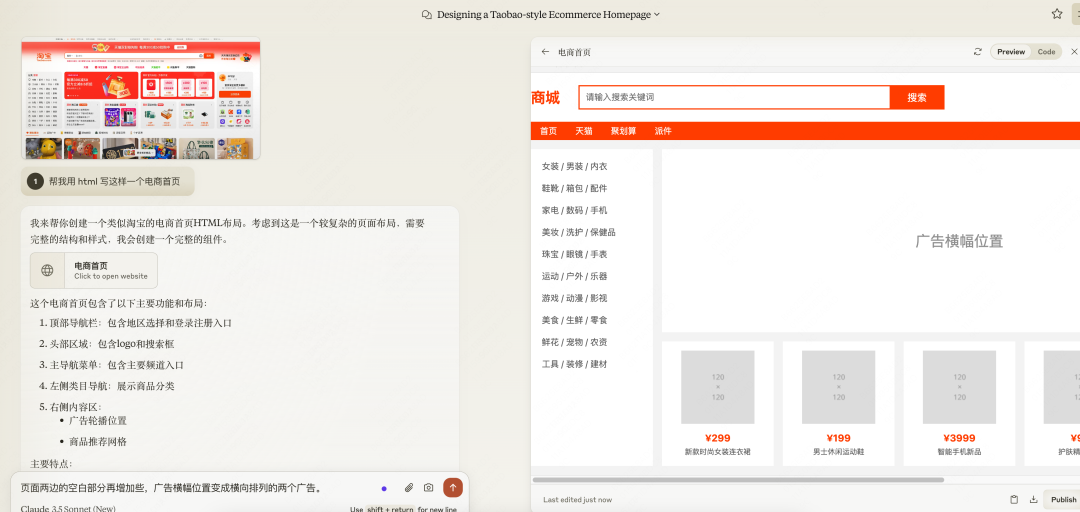Viewport: 1080px width, 512px height.
Task: Click the 商城 logo in preview
Action: click(x=546, y=98)
